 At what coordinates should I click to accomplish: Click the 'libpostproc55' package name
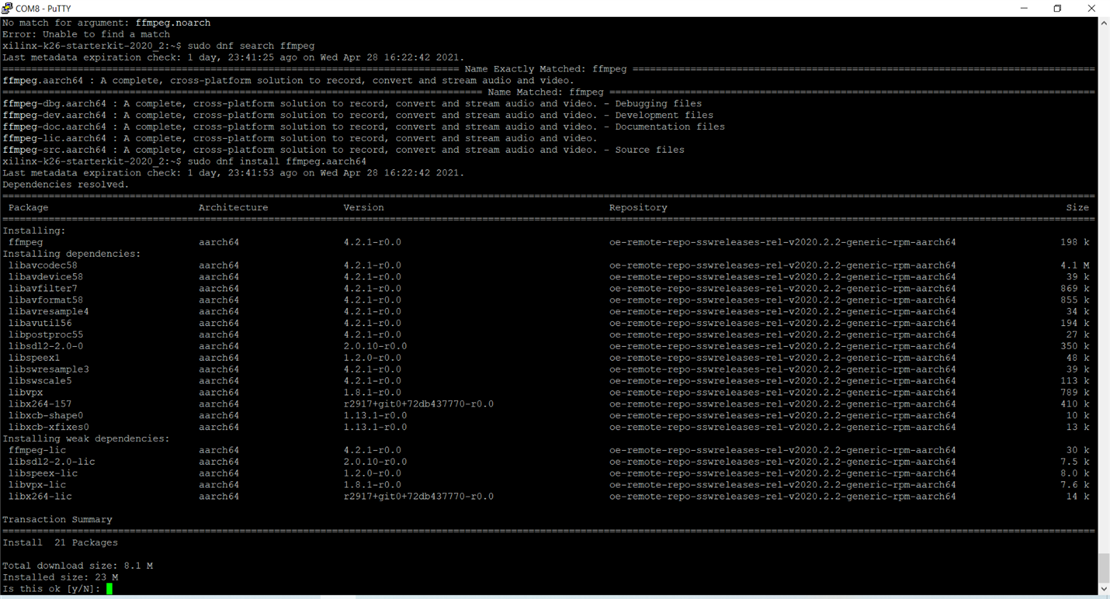(x=46, y=335)
